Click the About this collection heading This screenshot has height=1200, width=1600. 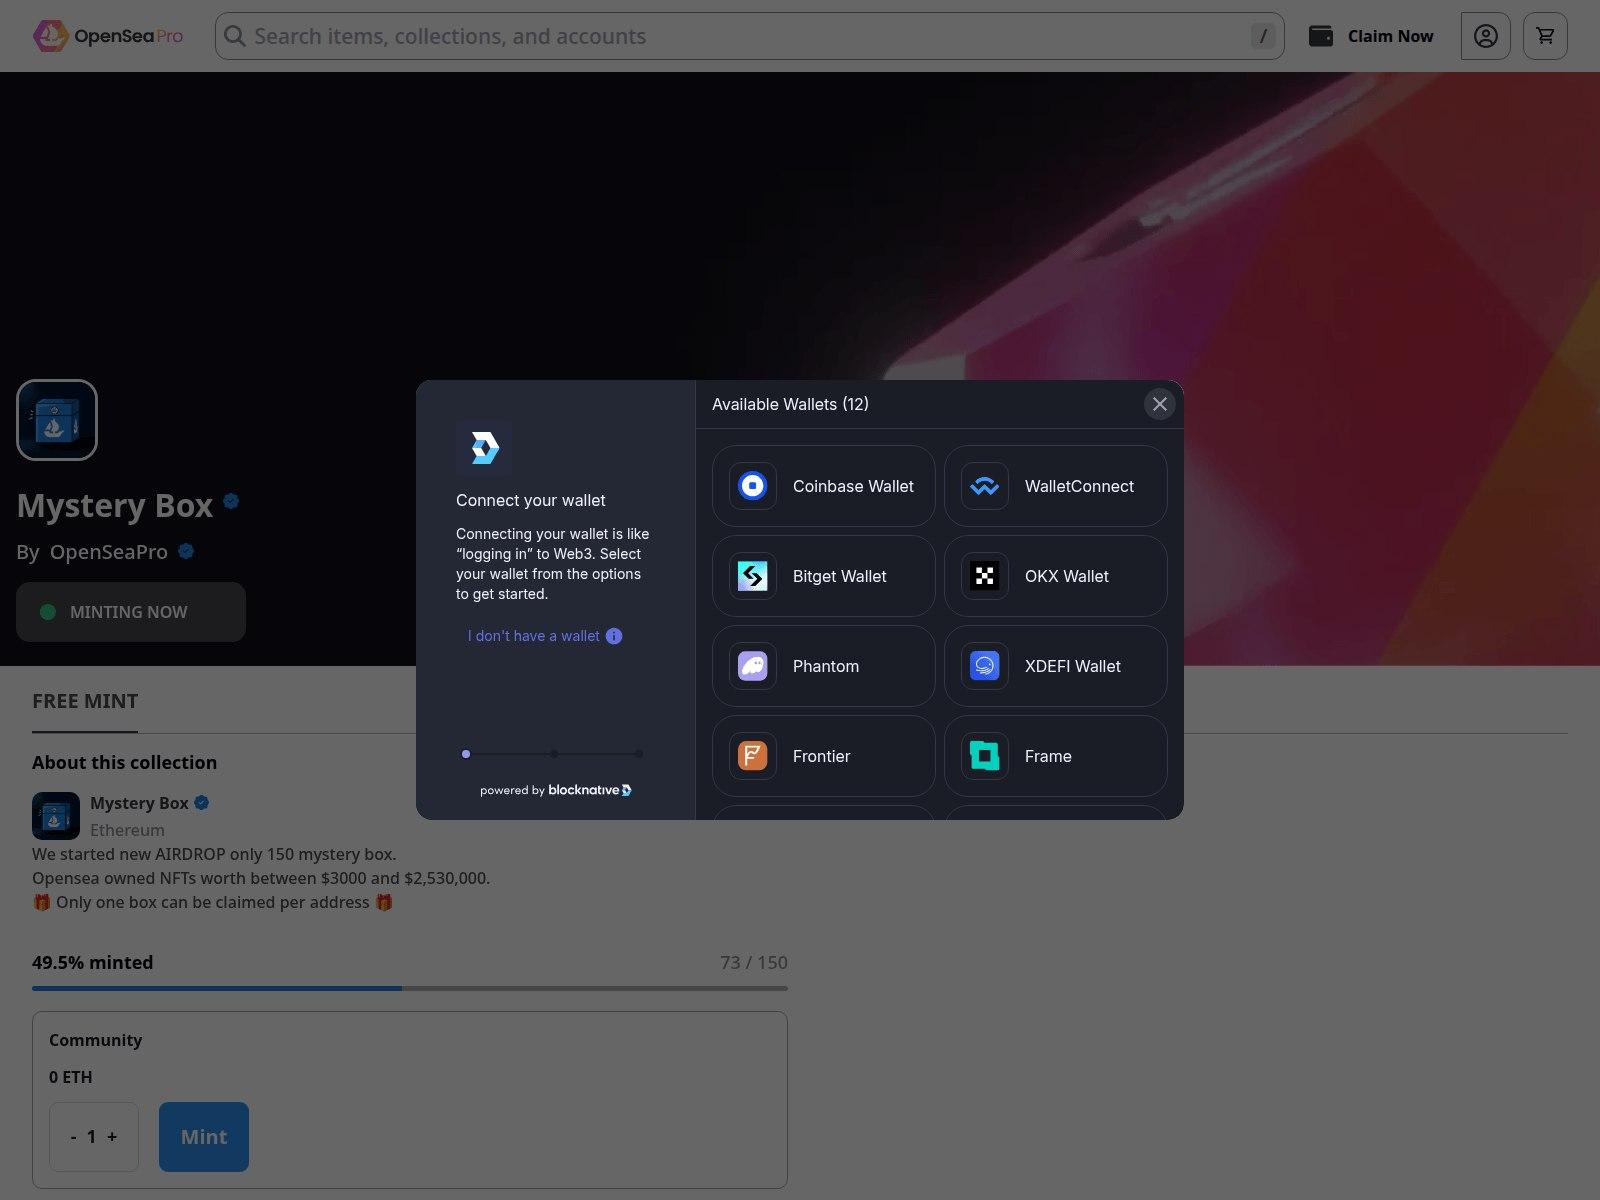[x=125, y=762]
